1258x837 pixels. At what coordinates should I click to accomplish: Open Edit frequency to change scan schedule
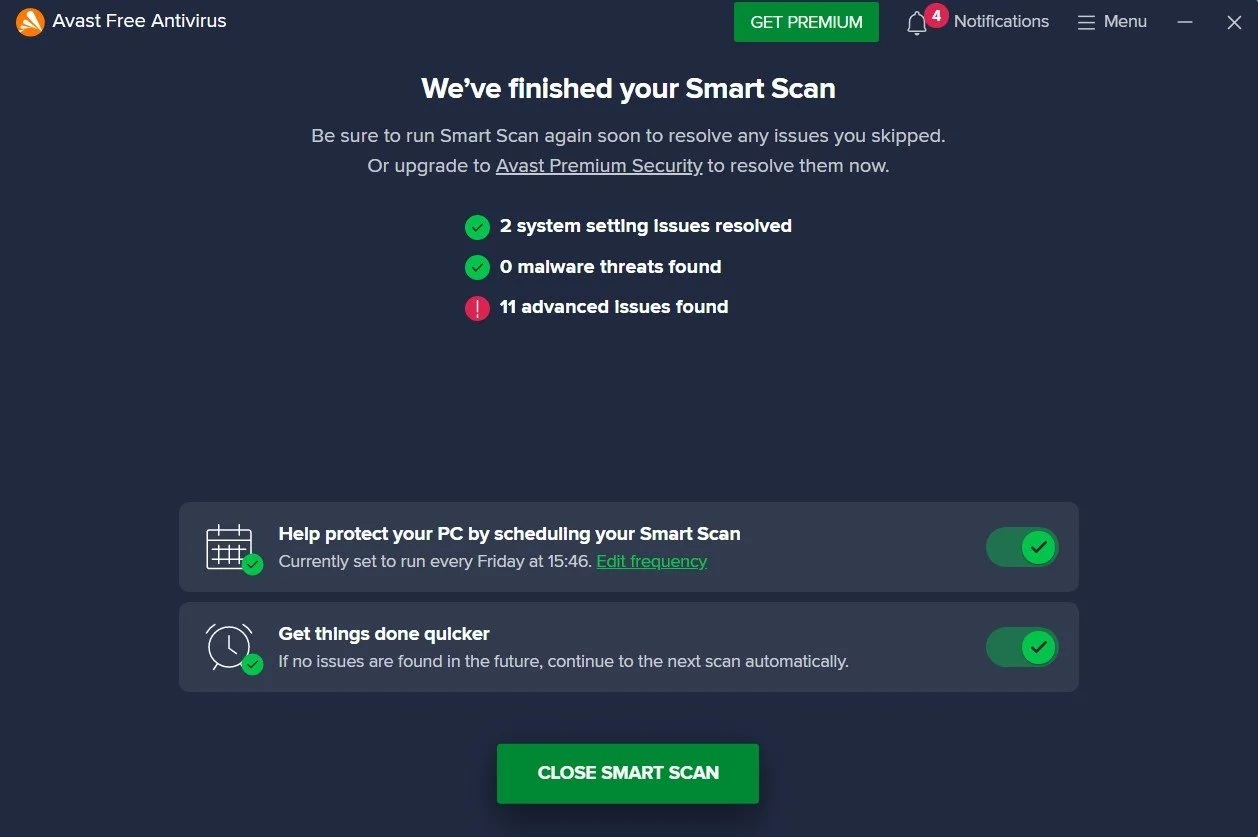tap(651, 561)
